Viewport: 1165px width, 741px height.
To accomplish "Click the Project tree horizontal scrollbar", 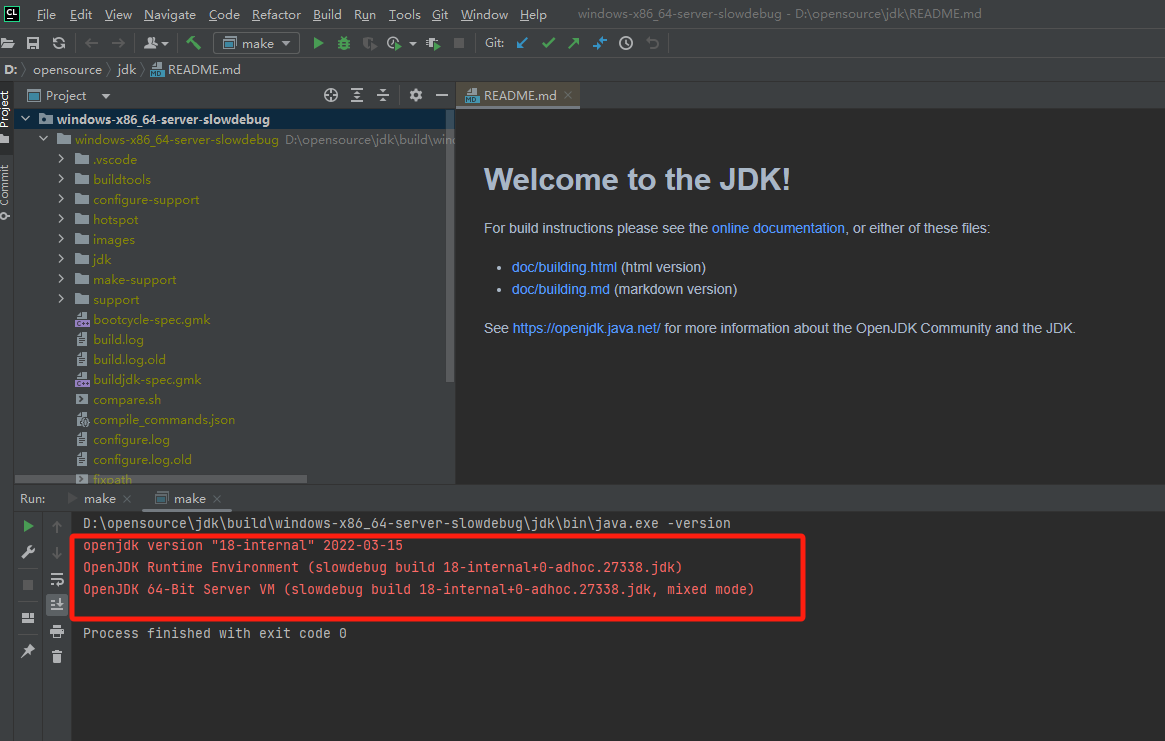I will [160, 479].
